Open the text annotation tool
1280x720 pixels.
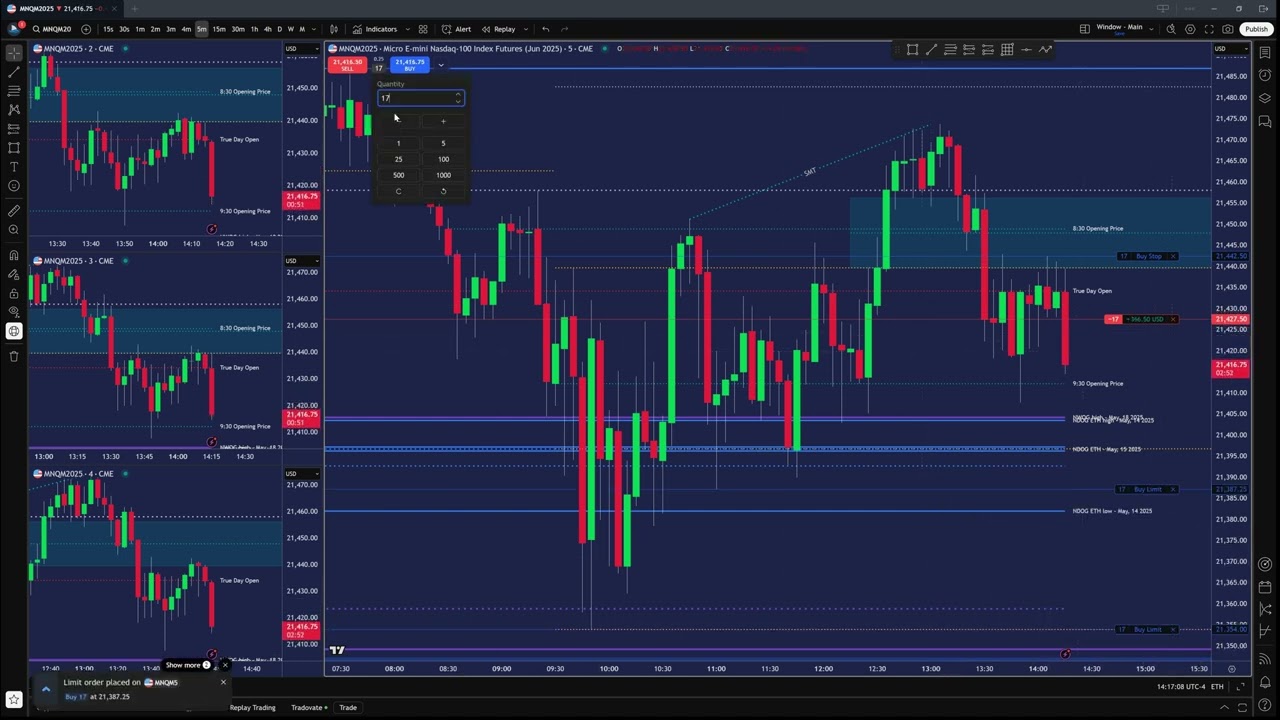click(x=14, y=166)
